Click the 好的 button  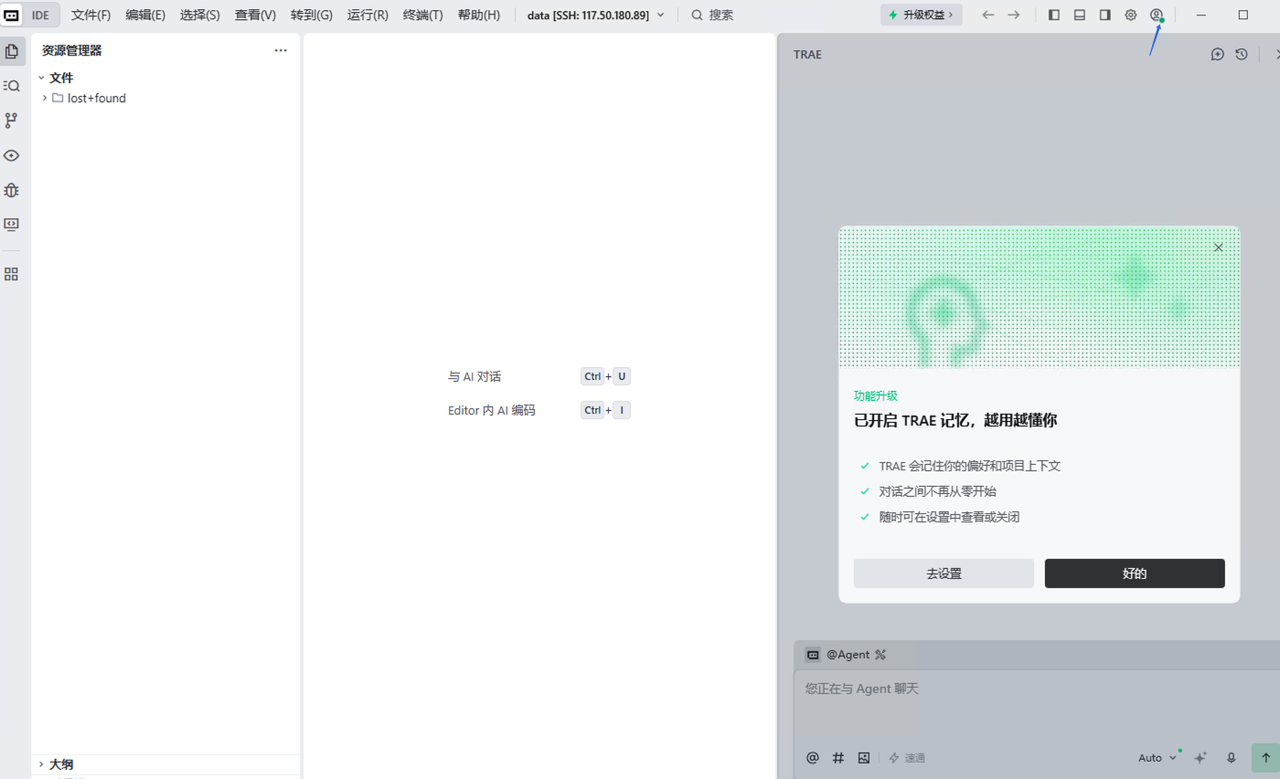pyautogui.click(x=1135, y=573)
